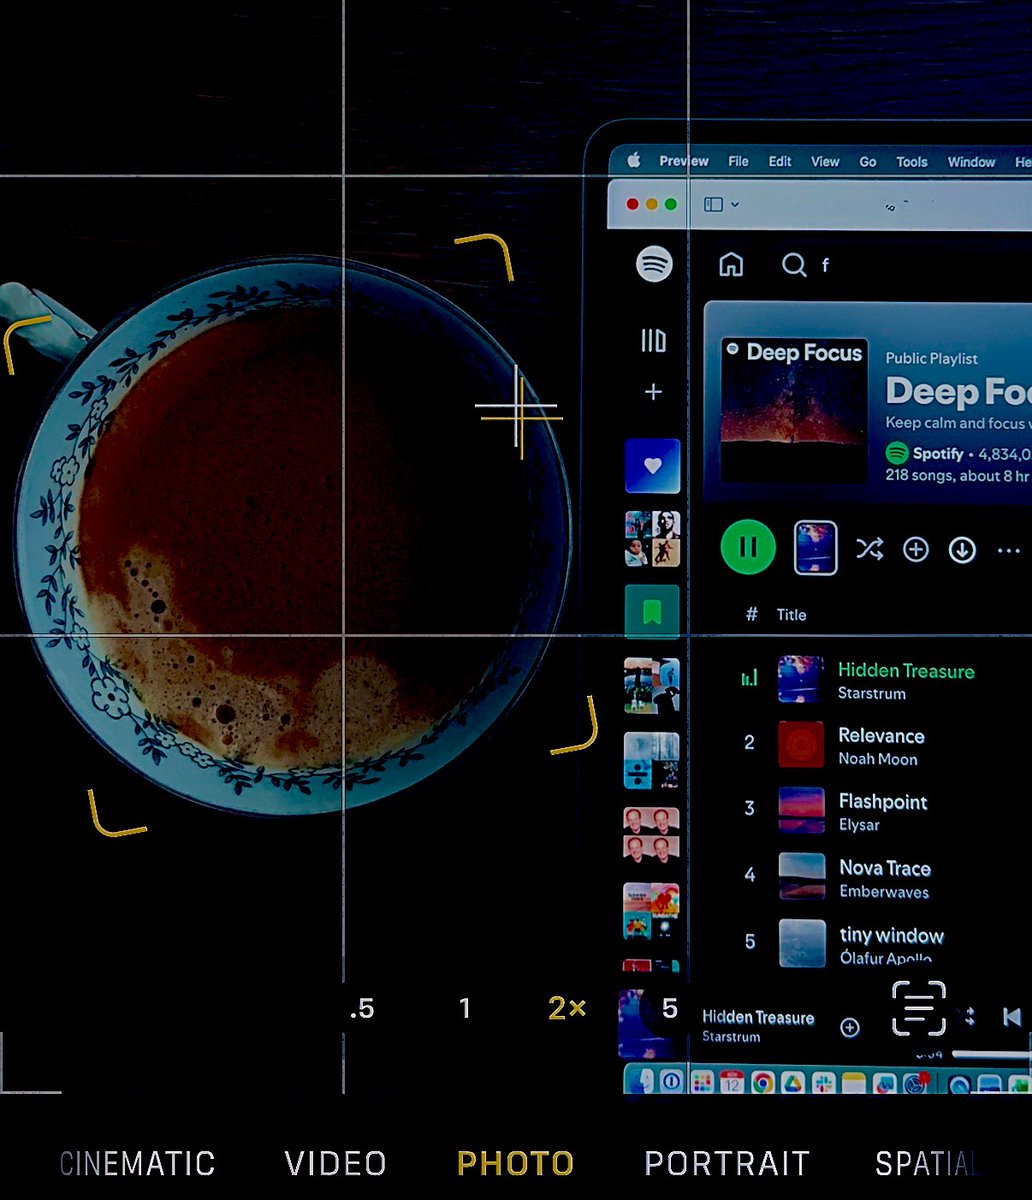This screenshot has width=1032, height=1200.
Task: Select the track tiny window
Action: click(x=892, y=936)
